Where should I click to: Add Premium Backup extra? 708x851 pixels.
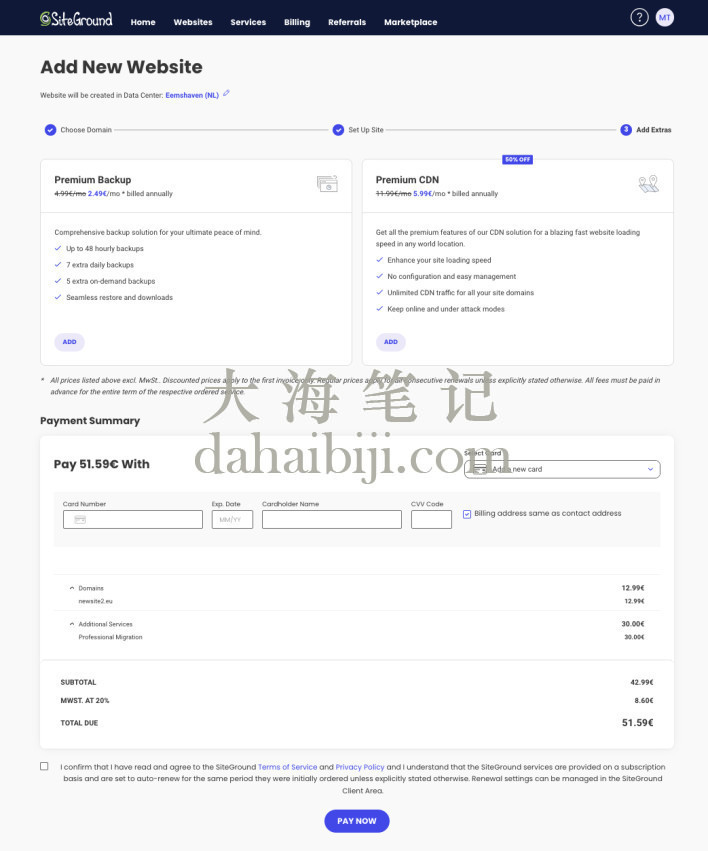pyautogui.click(x=69, y=342)
